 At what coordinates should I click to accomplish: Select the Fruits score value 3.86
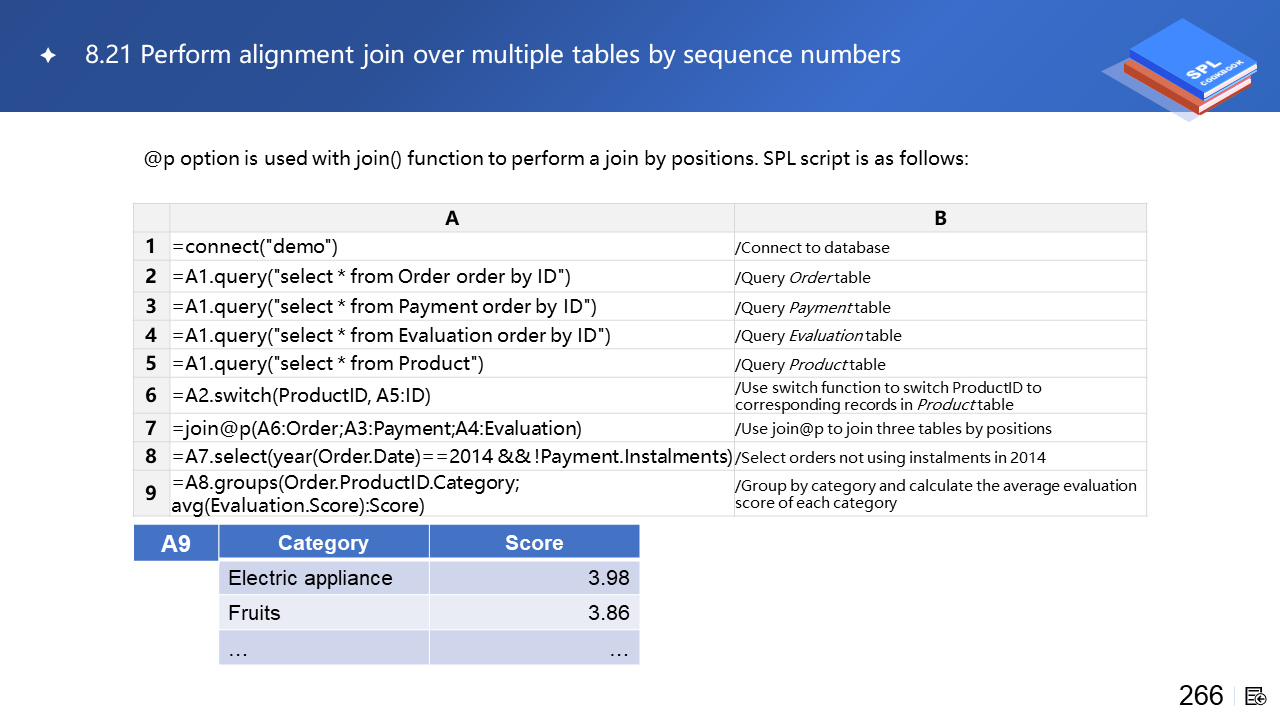coord(608,613)
